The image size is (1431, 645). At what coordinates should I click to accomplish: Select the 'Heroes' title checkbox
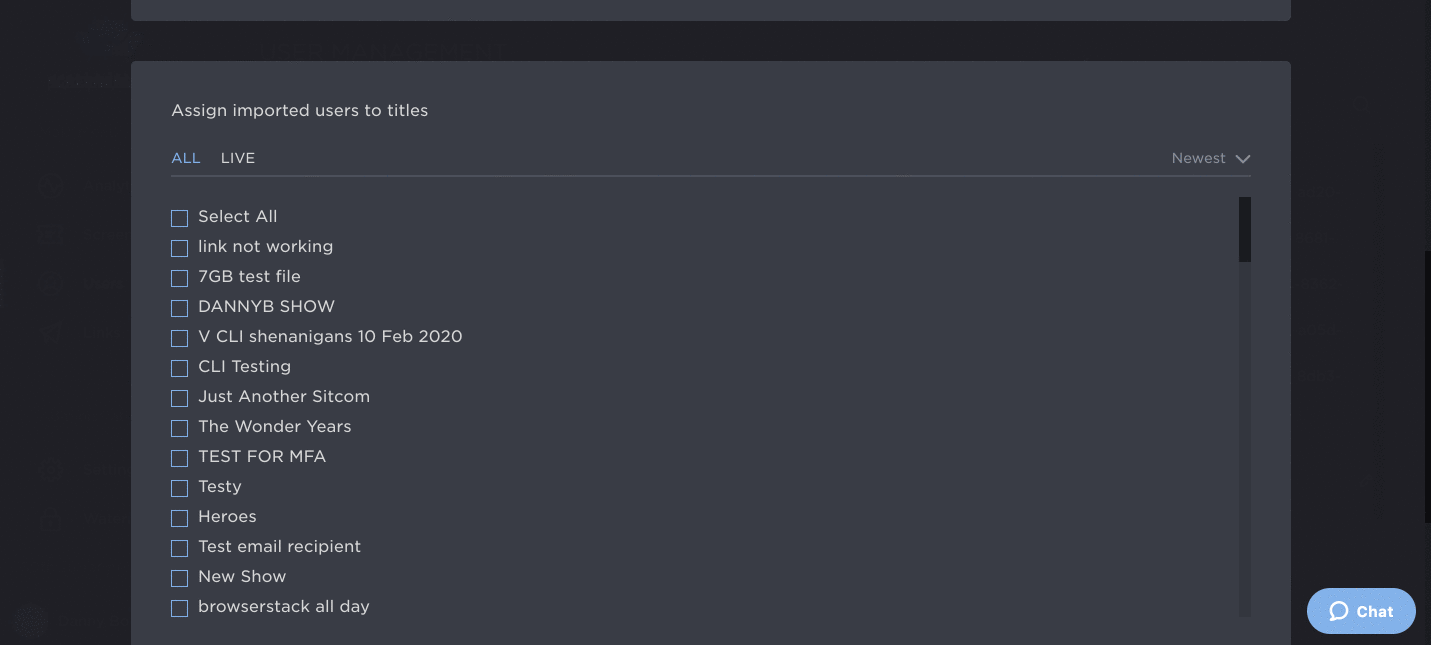click(179, 518)
